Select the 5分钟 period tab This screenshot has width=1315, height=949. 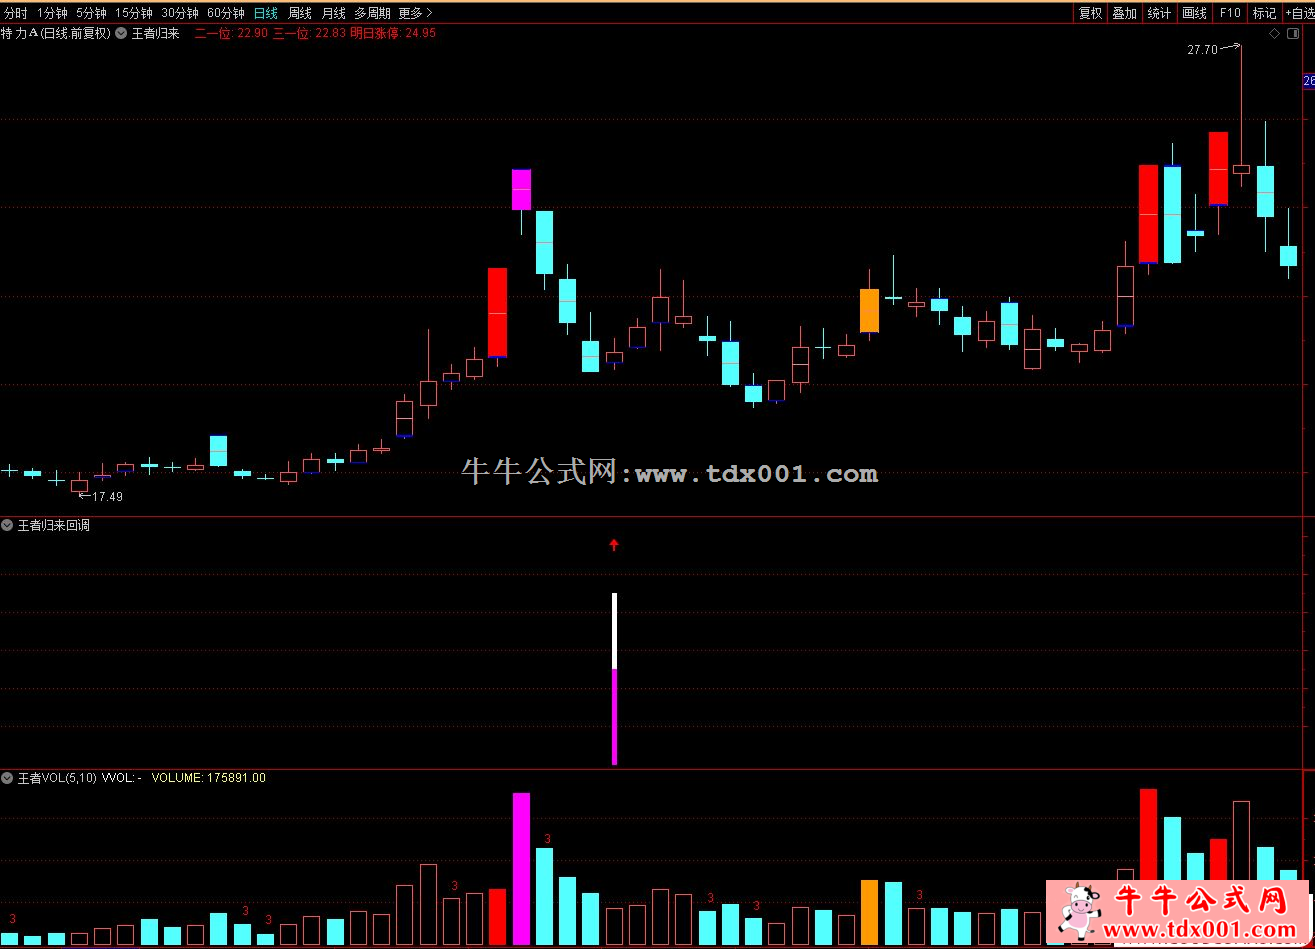click(x=91, y=13)
